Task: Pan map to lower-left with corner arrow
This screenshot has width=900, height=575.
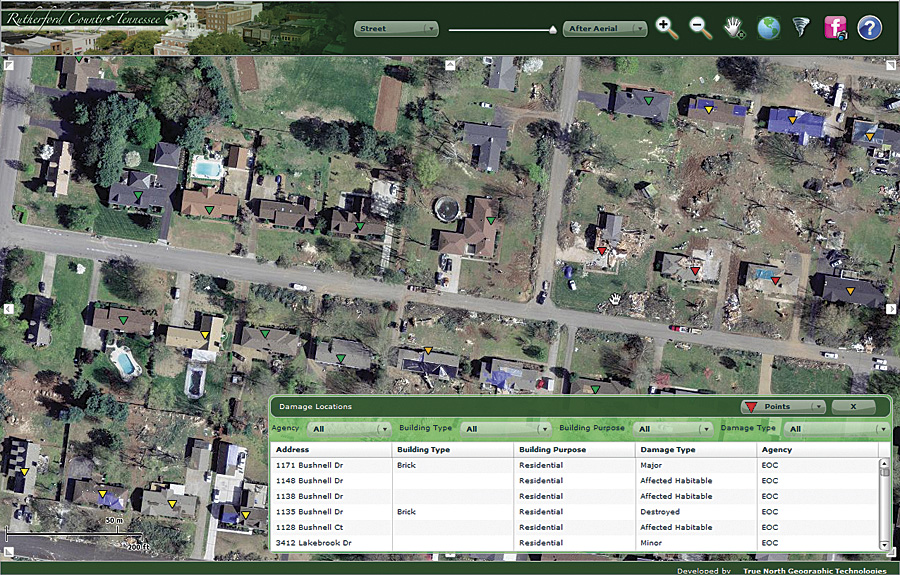Action: (x=9, y=552)
